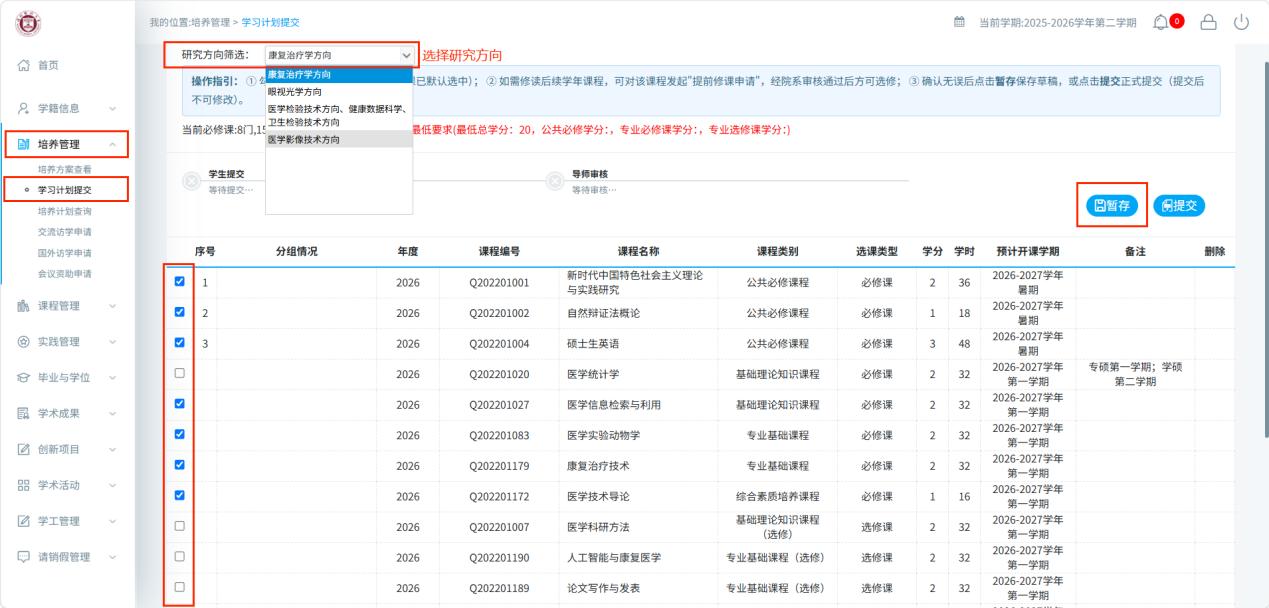Click 学习计划提交 breadcrumb link
The height and width of the screenshot is (608, 1269).
click(x=272, y=22)
